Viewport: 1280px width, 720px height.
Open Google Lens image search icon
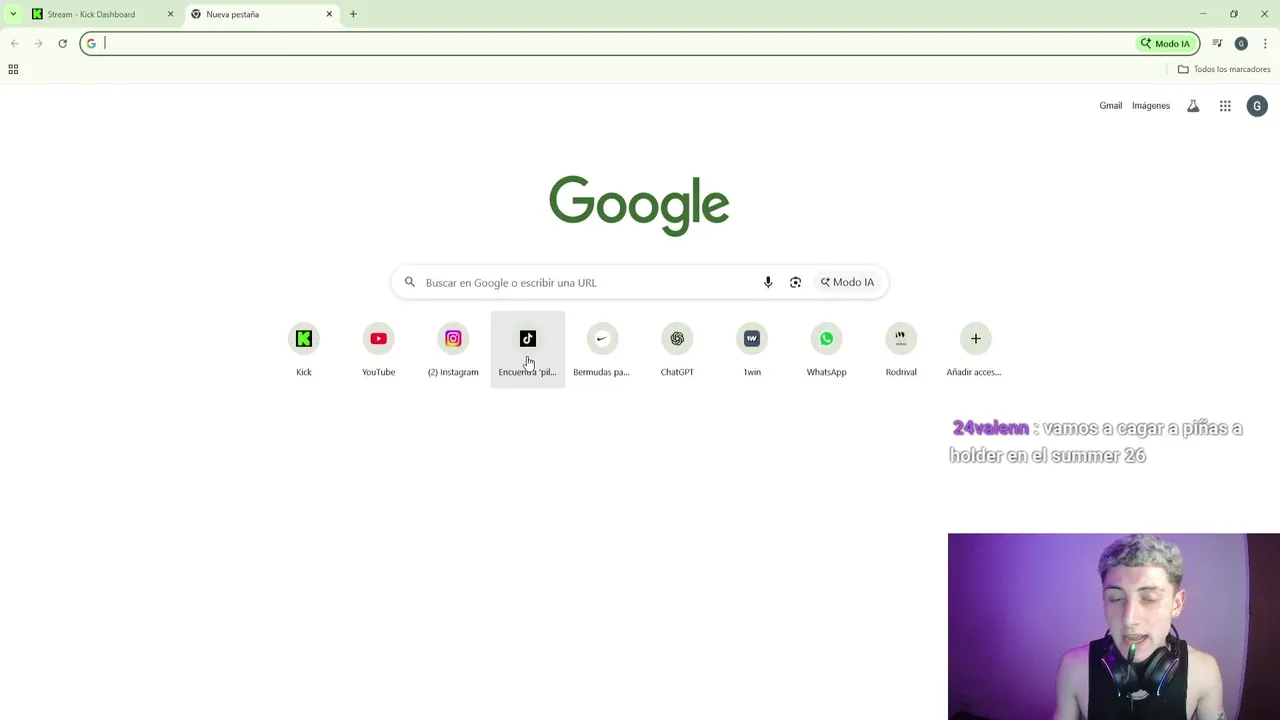(x=795, y=282)
